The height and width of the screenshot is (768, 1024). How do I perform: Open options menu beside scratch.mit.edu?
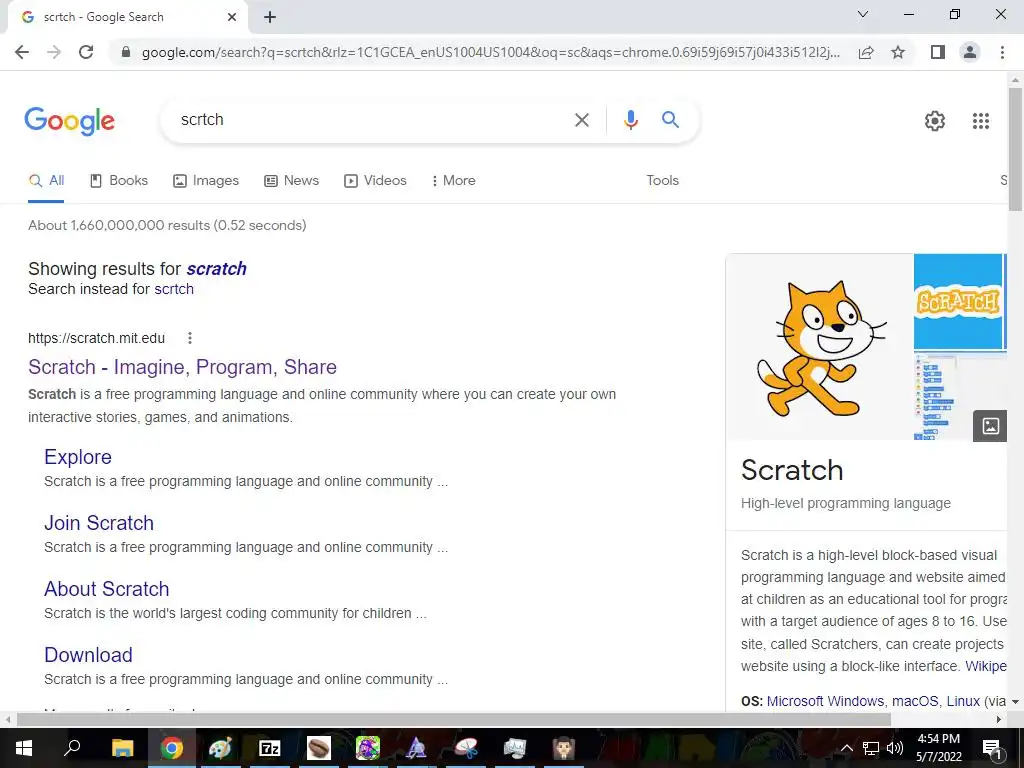pyautogui.click(x=189, y=338)
